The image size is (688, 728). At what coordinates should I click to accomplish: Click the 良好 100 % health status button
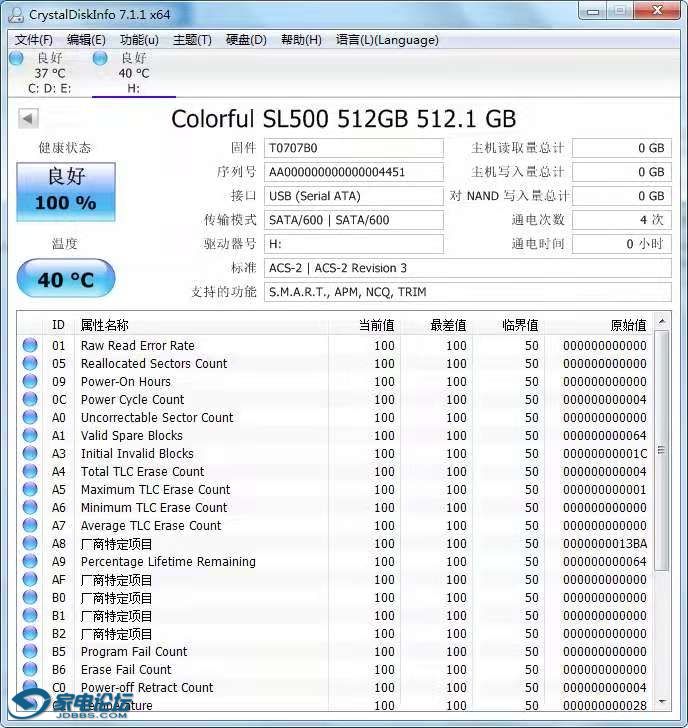click(66, 191)
